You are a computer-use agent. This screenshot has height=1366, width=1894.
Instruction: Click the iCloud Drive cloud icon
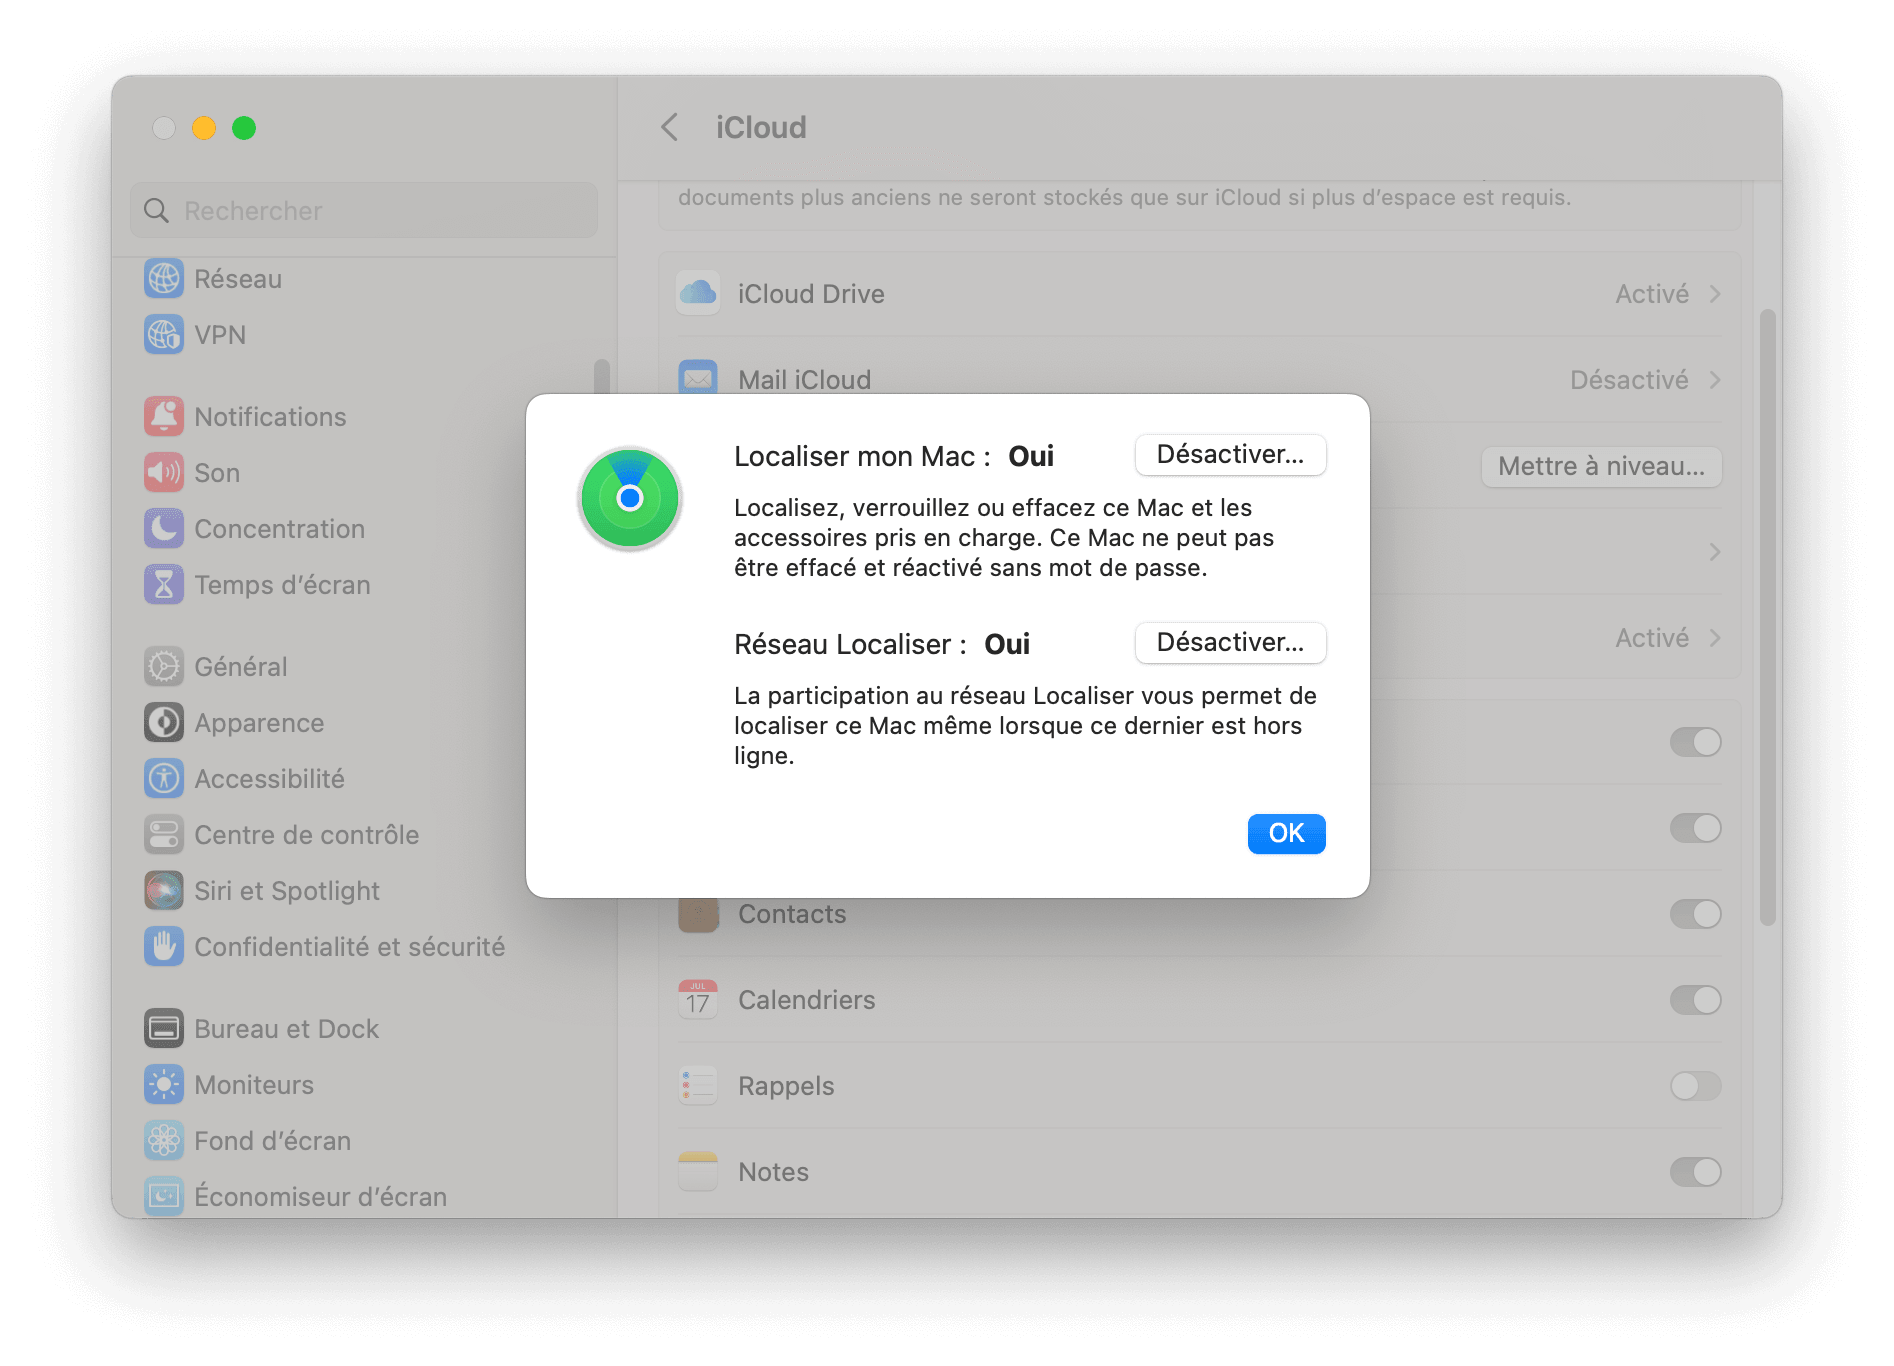pos(698,293)
